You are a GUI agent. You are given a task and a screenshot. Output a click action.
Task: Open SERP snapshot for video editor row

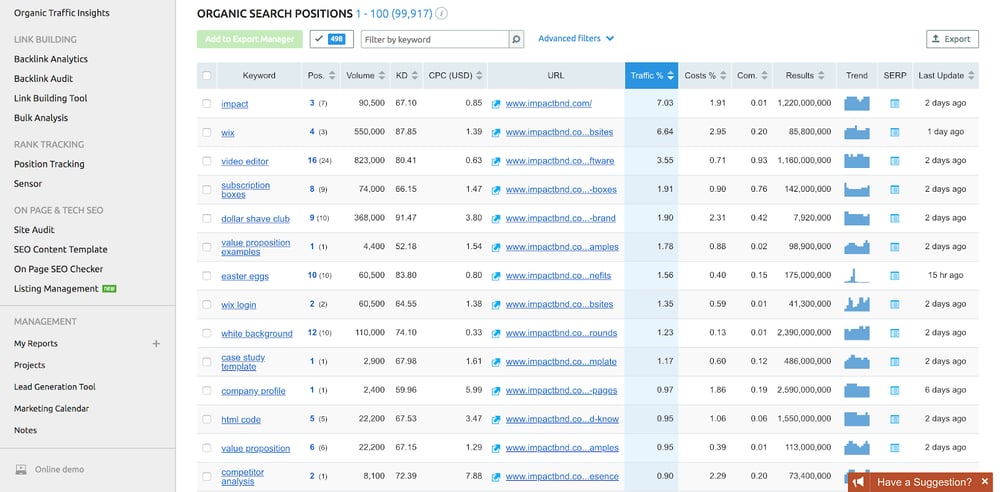coord(895,161)
